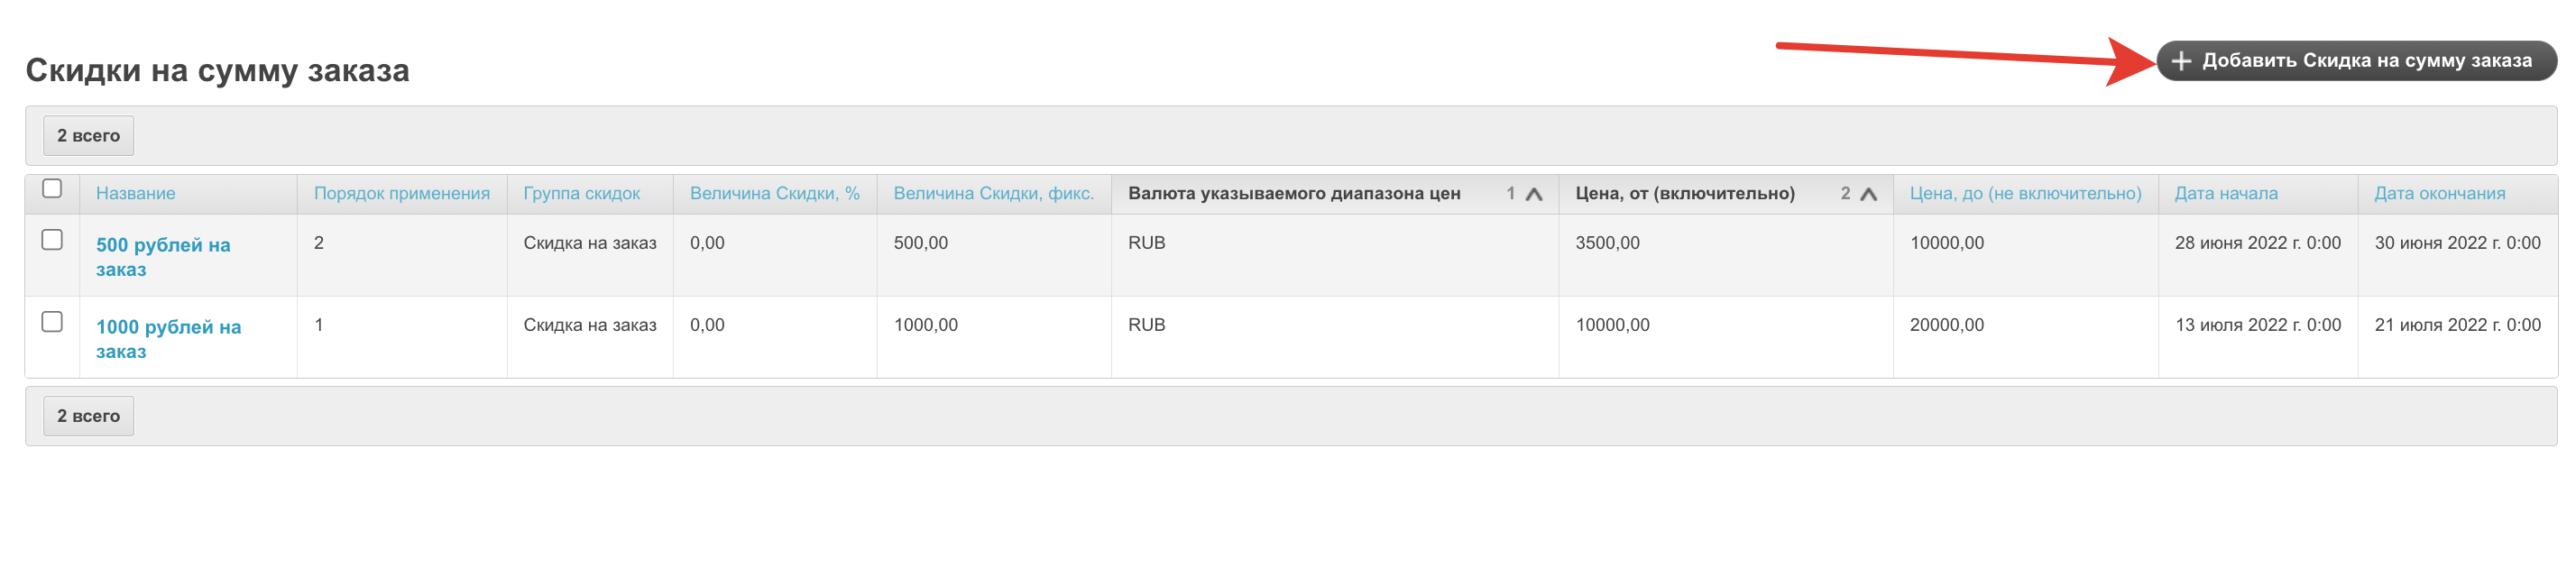
Task: Sort by Величина Скидки, фикс. column
Action: tap(993, 194)
